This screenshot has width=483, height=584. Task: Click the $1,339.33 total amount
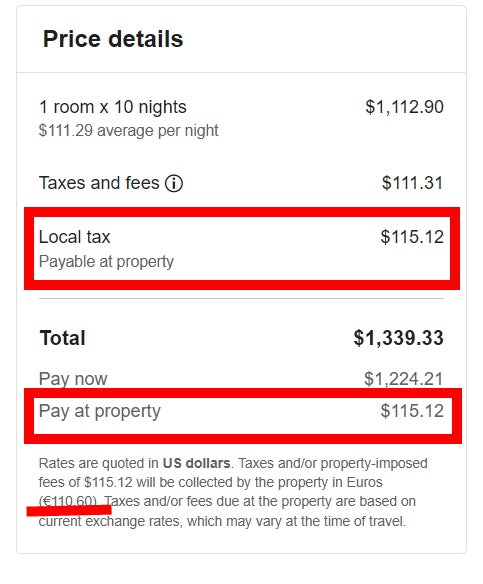tap(398, 338)
